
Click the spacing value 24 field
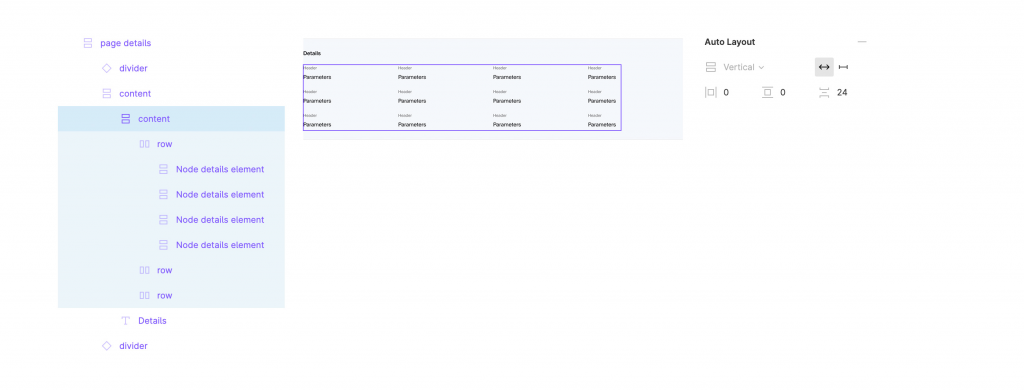click(x=842, y=93)
